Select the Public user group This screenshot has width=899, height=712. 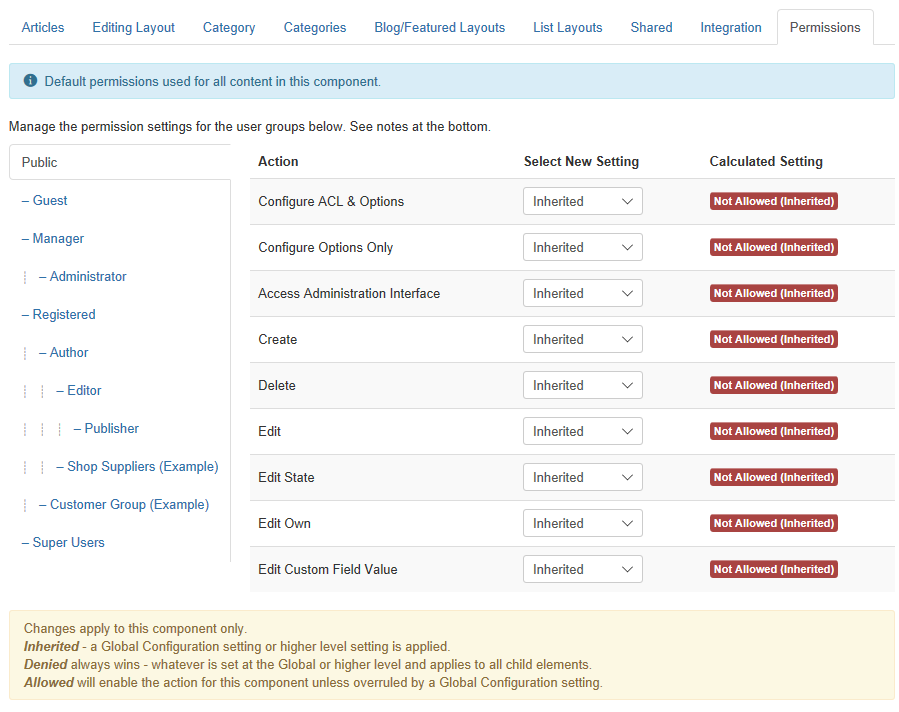(x=120, y=162)
